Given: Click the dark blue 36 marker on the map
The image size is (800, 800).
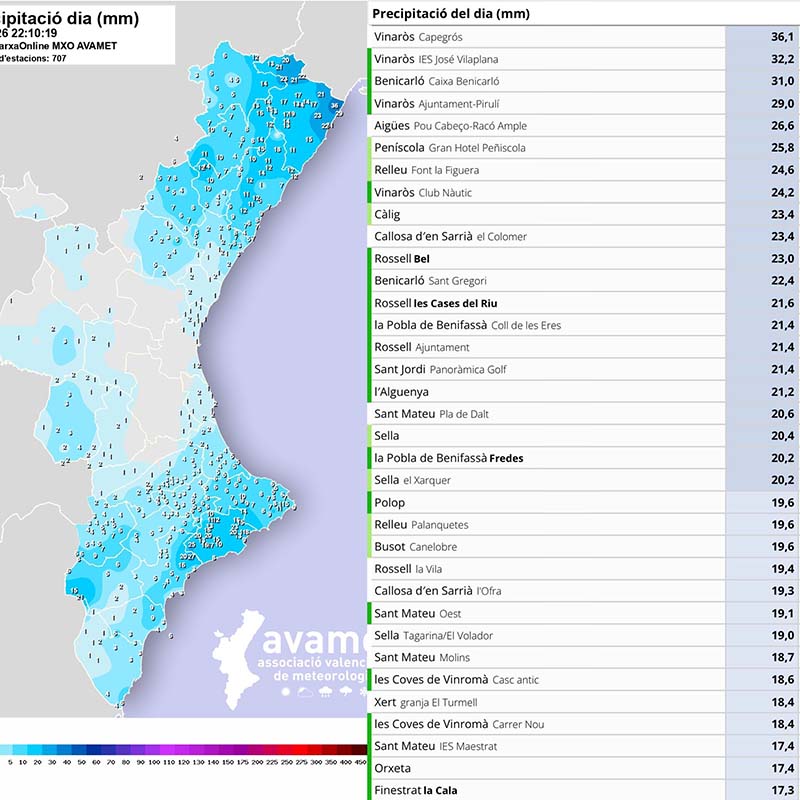Looking at the screenshot, I should (335, 104).
